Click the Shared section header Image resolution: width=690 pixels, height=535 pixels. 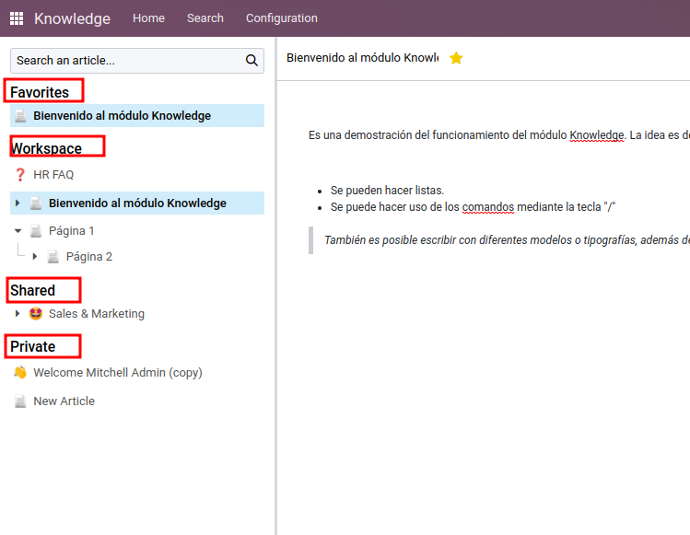click(x=33, y=290)
